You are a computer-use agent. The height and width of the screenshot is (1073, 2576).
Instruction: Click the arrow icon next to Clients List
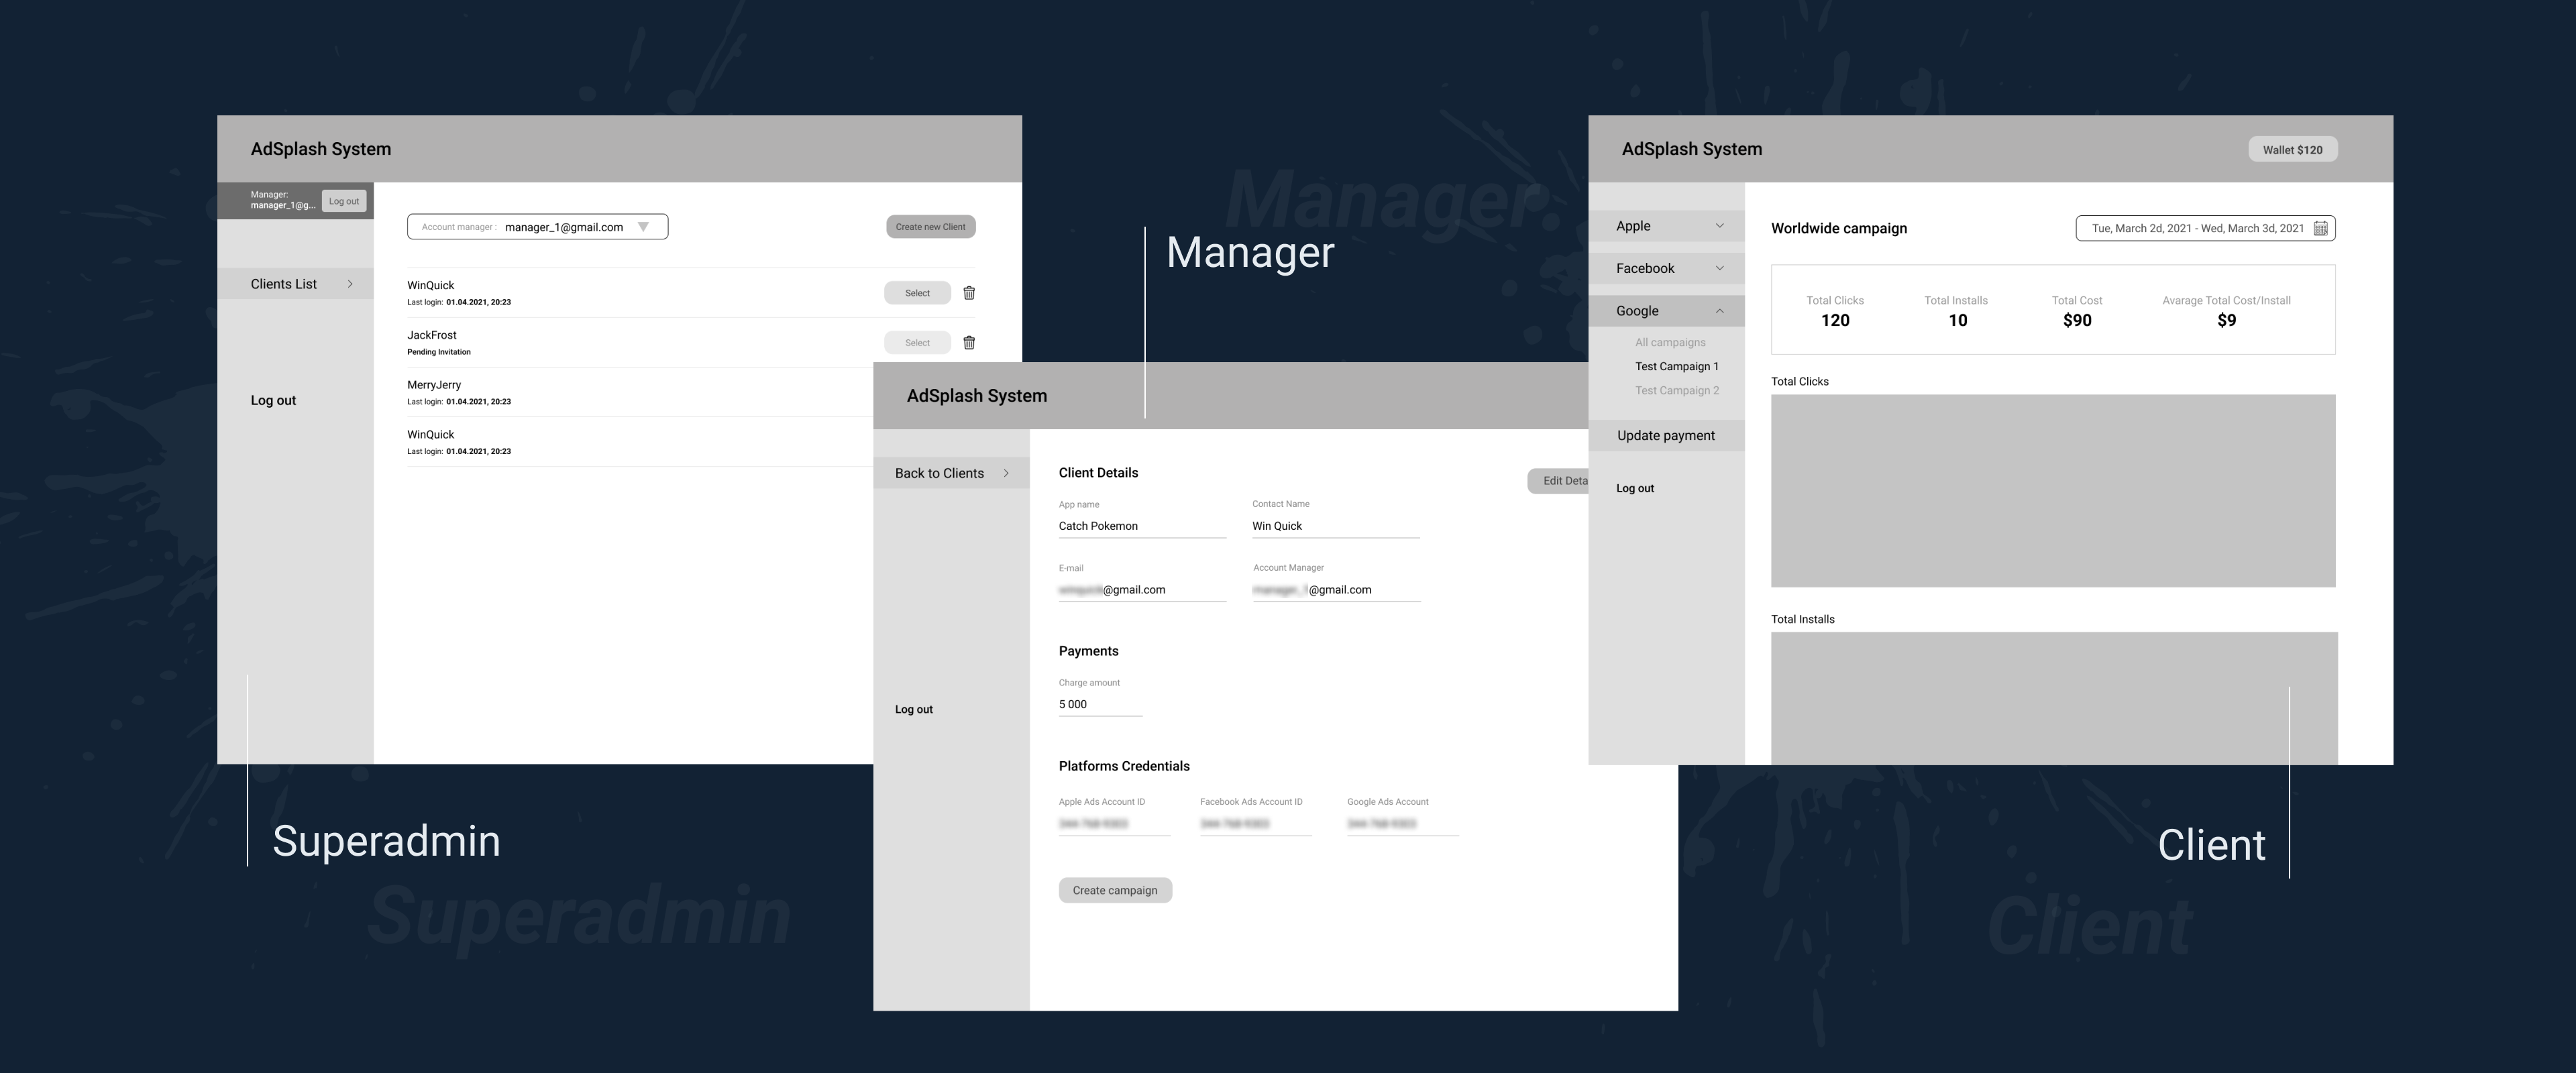click(352, 282)
